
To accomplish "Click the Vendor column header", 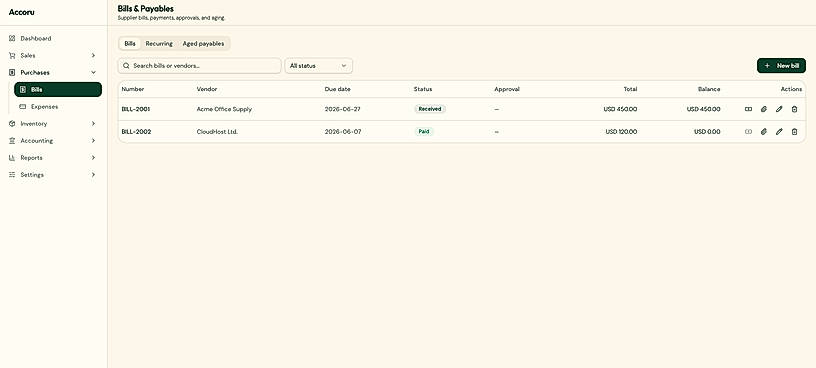I will 207,89.
